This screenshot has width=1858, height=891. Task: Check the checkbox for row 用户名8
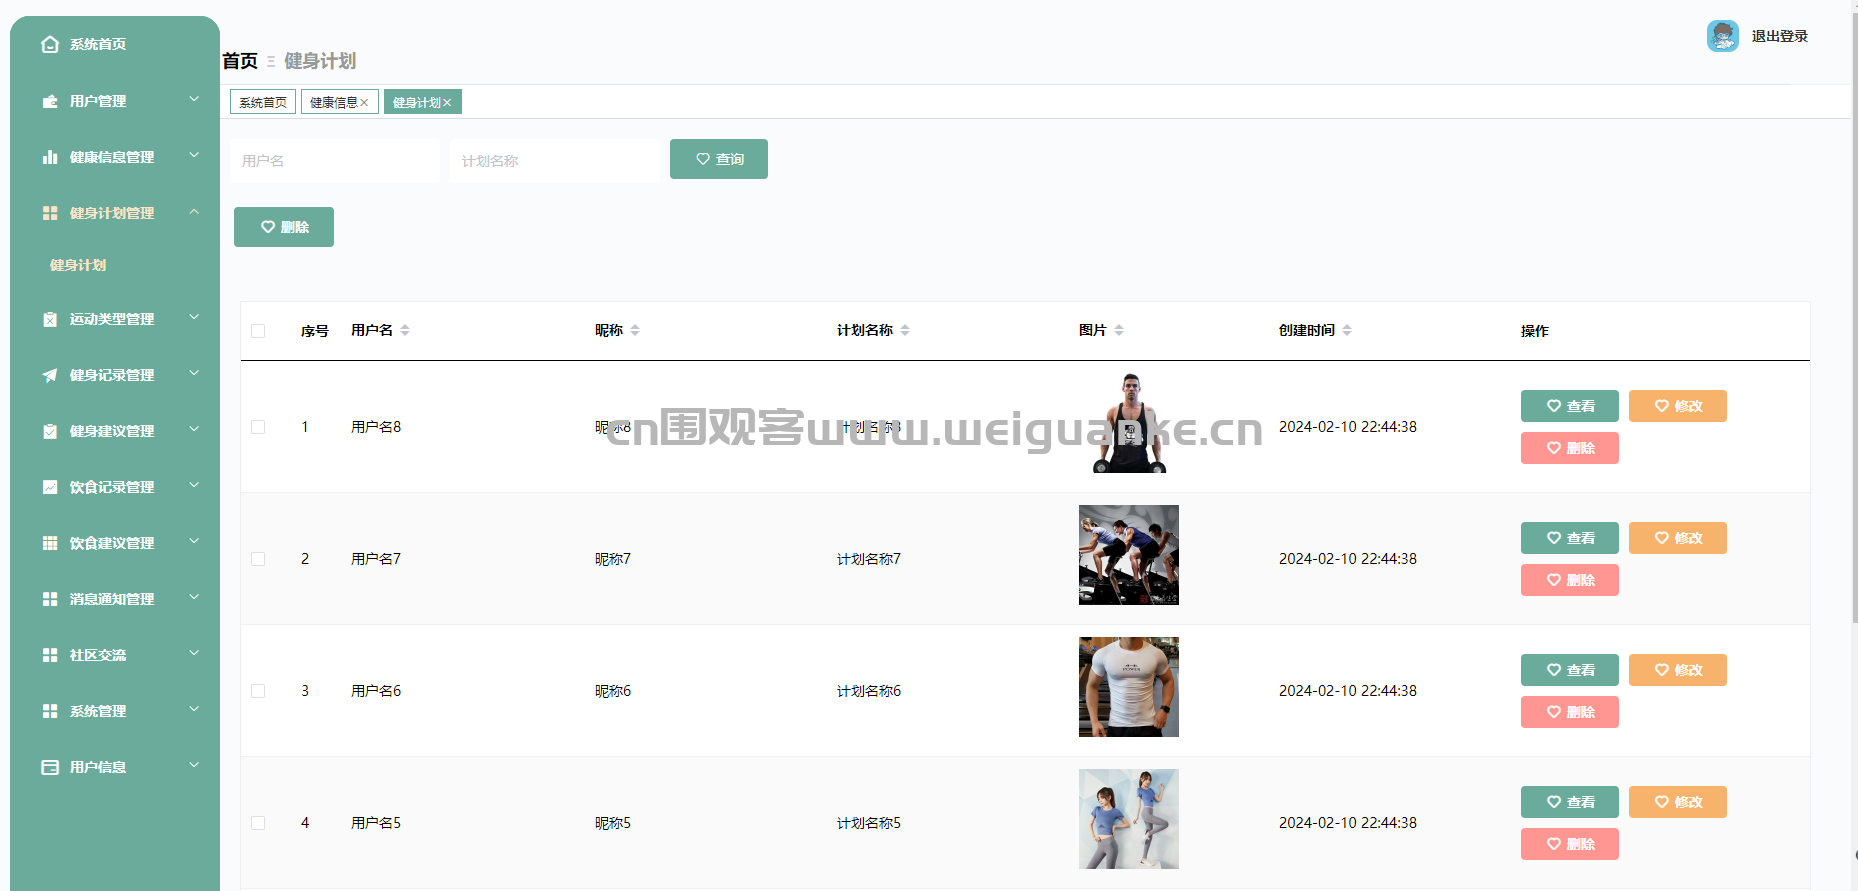(258, 427)
